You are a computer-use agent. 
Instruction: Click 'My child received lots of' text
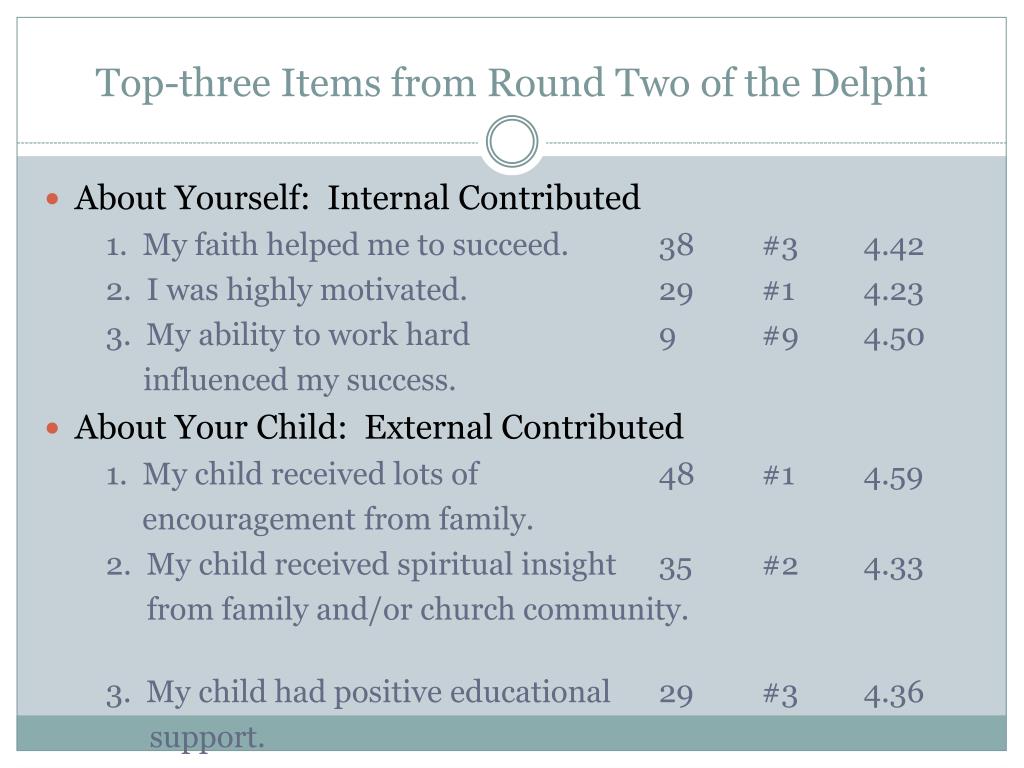(x=311, y=474)
